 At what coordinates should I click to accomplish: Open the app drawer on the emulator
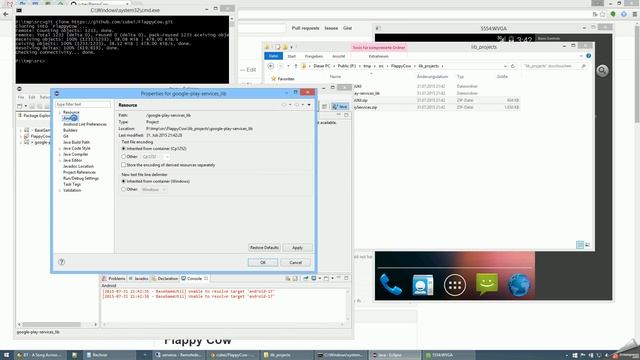455,284
